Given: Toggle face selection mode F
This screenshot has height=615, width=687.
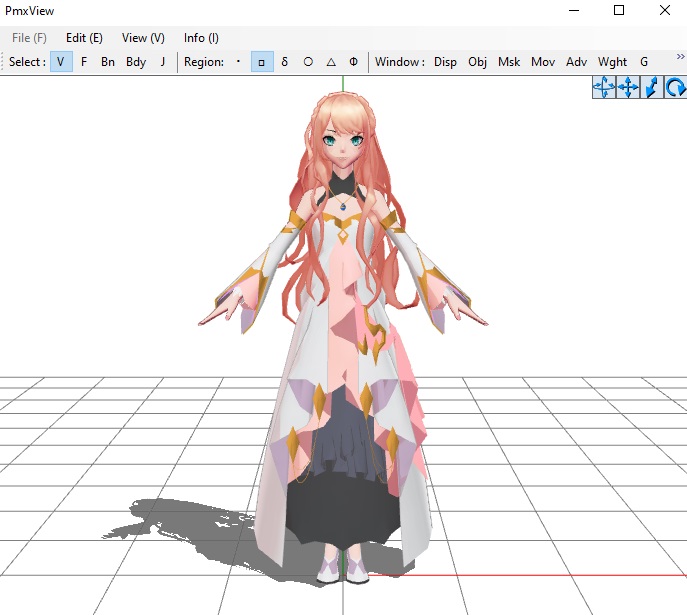Looking at the screenshot, I should pos(84,62).
